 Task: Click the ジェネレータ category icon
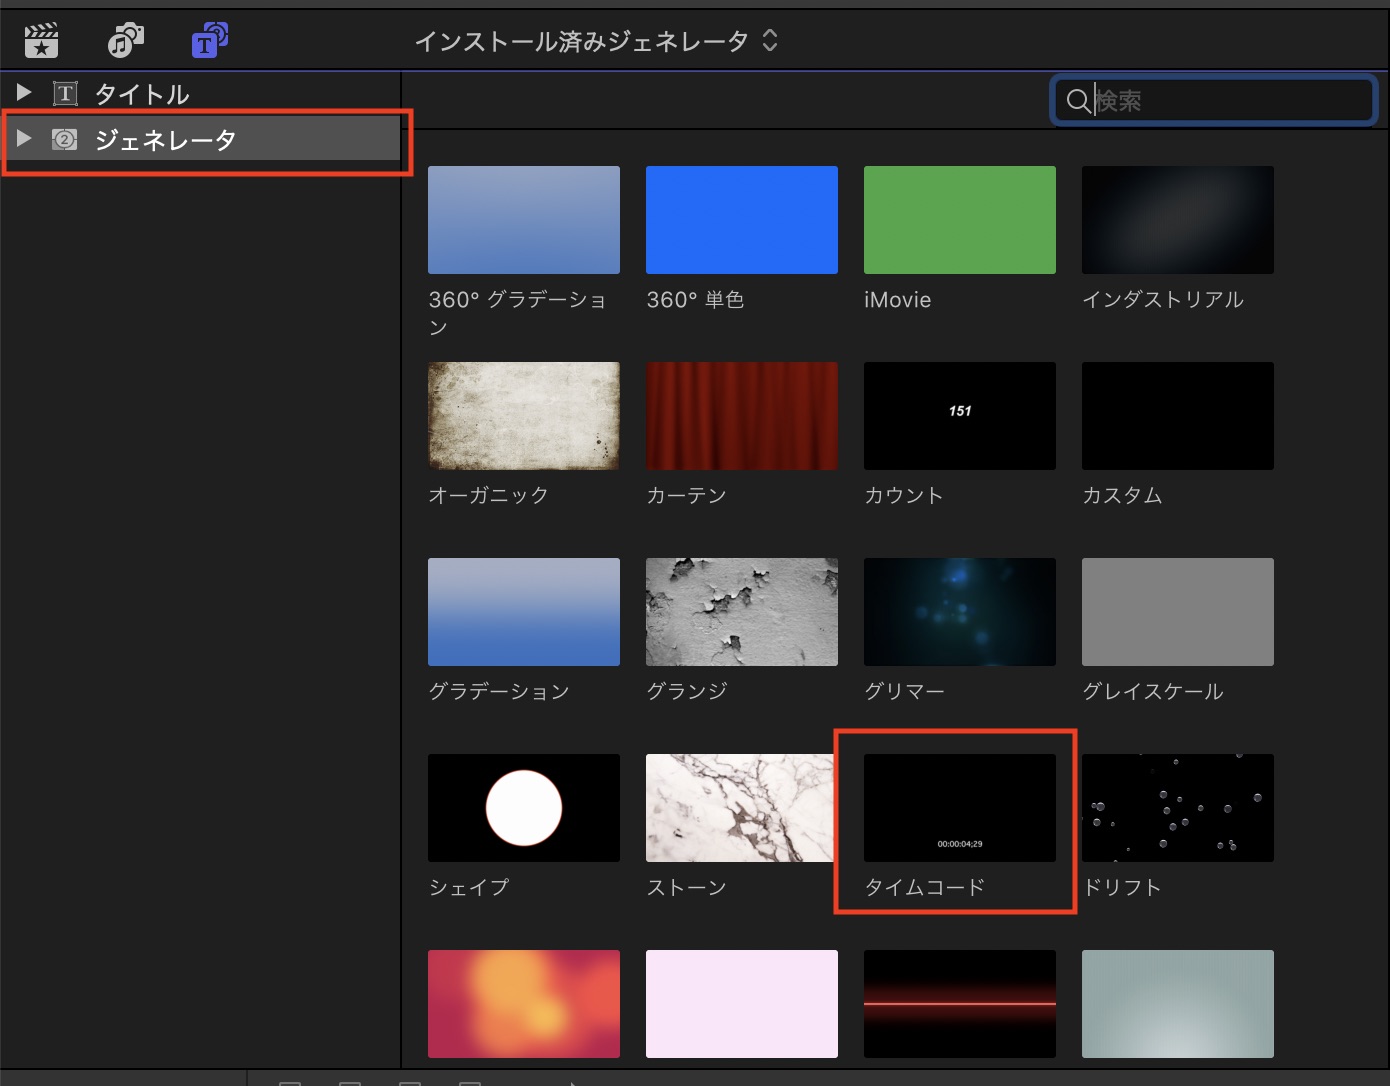[65, 140]
